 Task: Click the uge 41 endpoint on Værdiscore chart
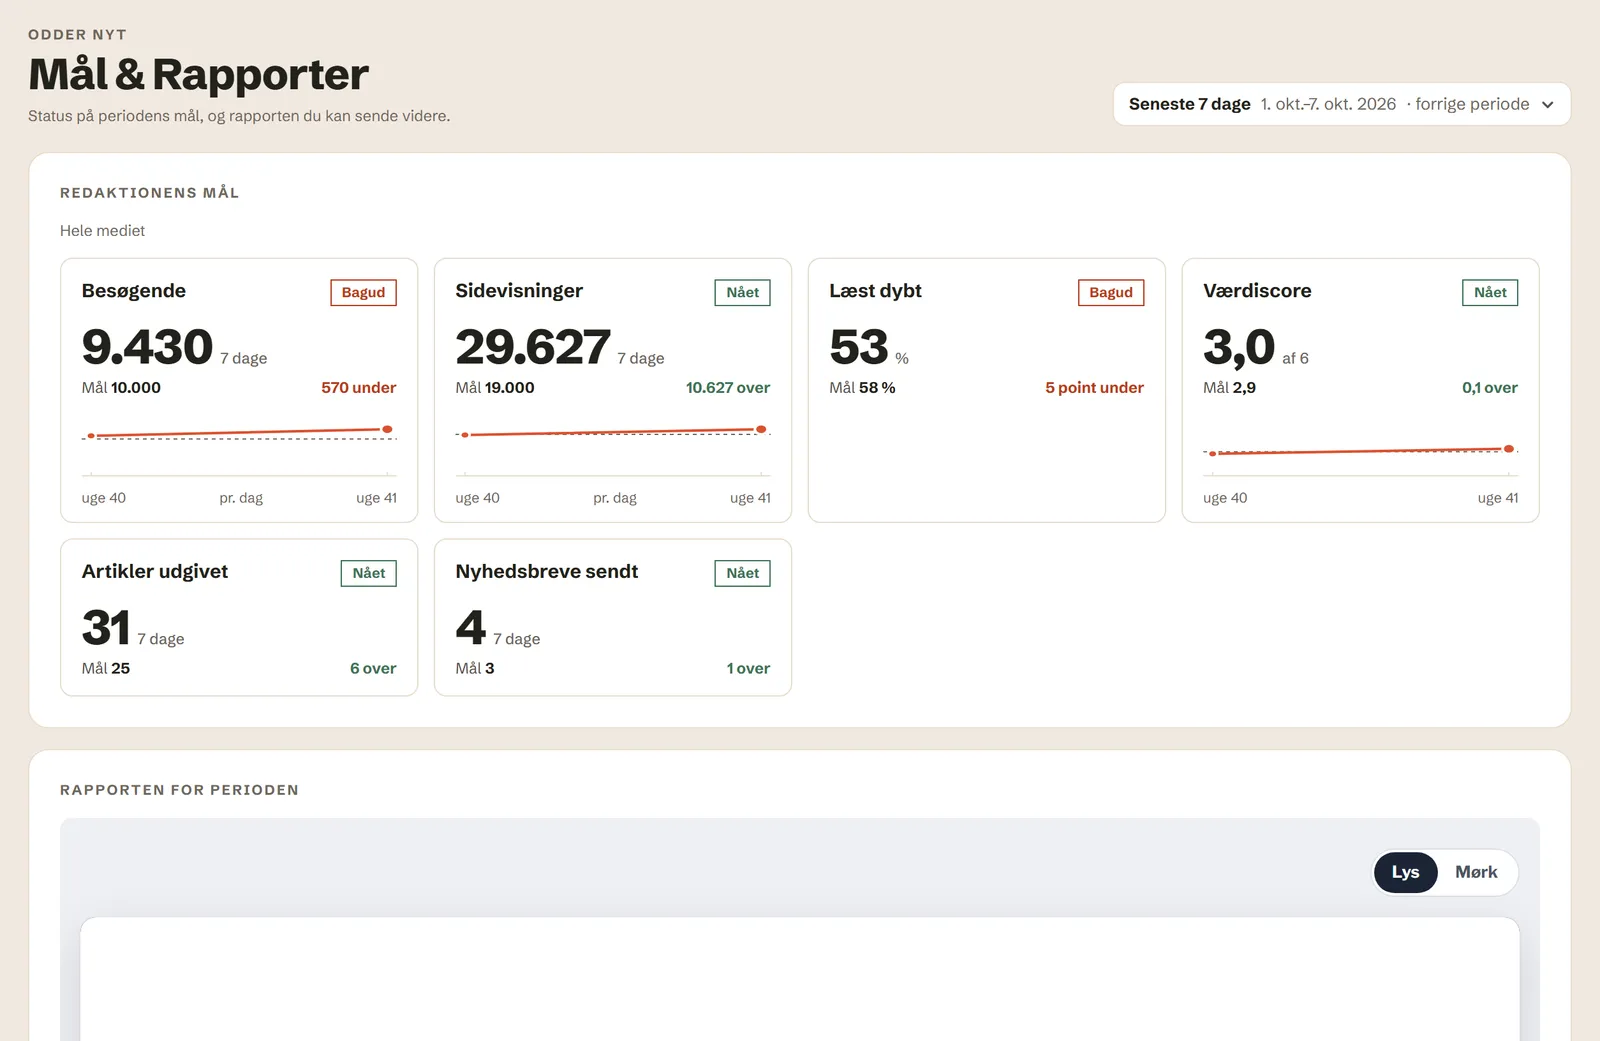(1509, 449)
